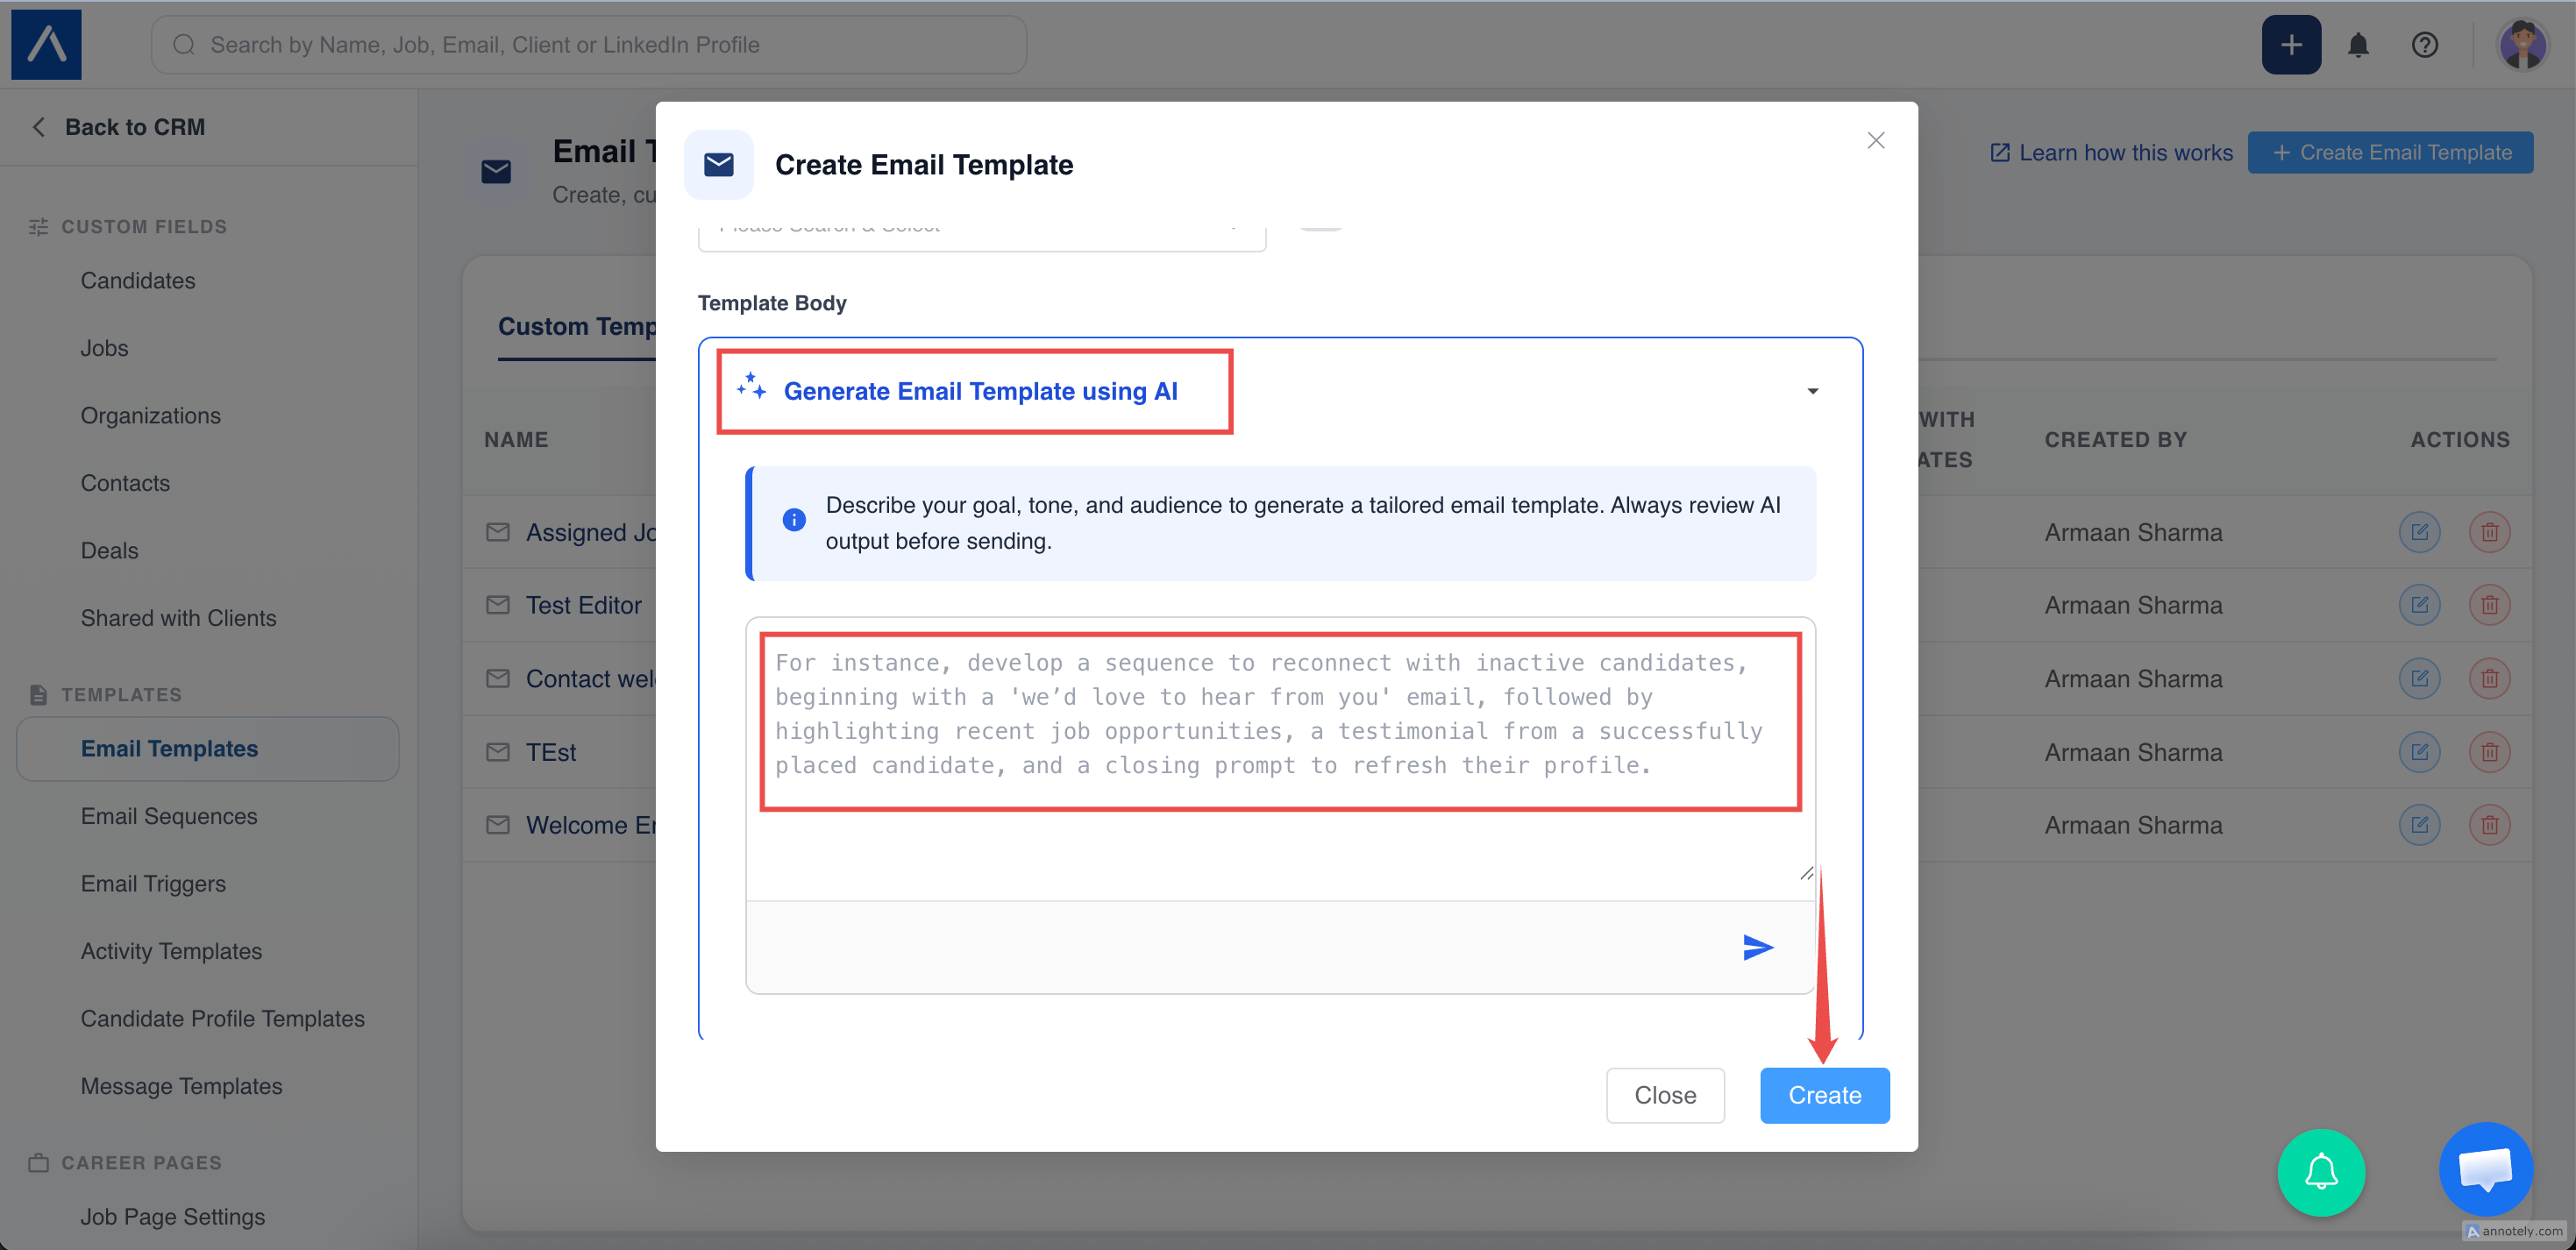The image size is (2576, 1250).
Task: Edit the Contact wel… template
Action: coord(2419,679)
